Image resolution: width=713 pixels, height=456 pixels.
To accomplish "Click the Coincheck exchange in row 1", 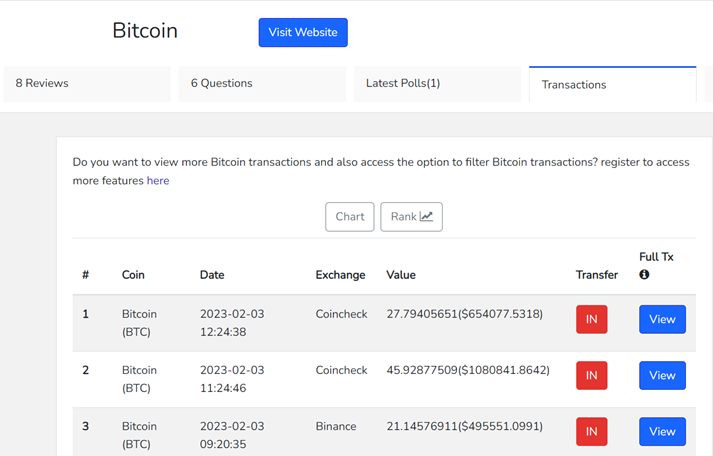I will pyautogui.click(x=341, y=314).
